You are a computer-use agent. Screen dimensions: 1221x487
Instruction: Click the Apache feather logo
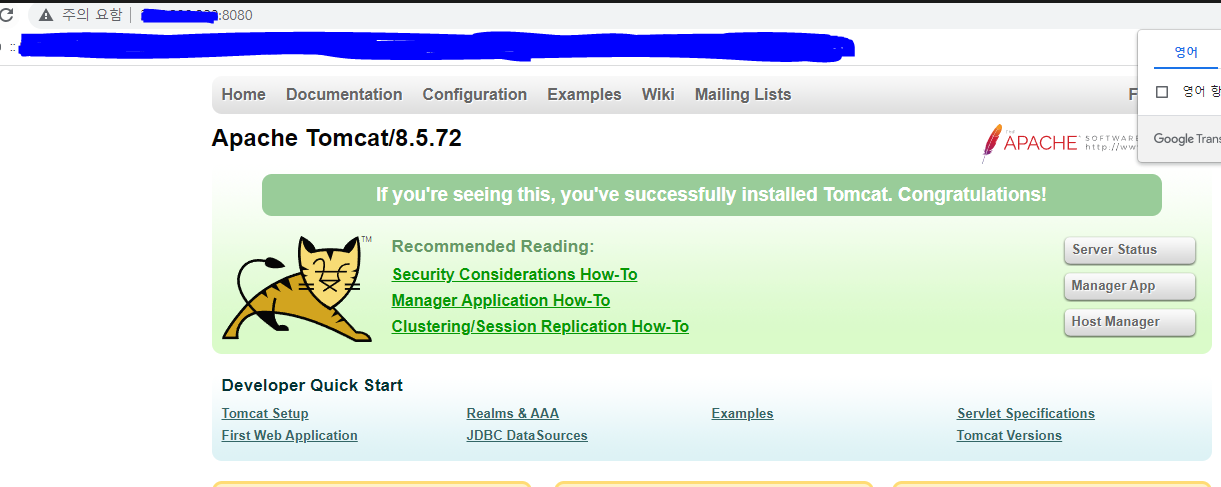point(1060,143)
